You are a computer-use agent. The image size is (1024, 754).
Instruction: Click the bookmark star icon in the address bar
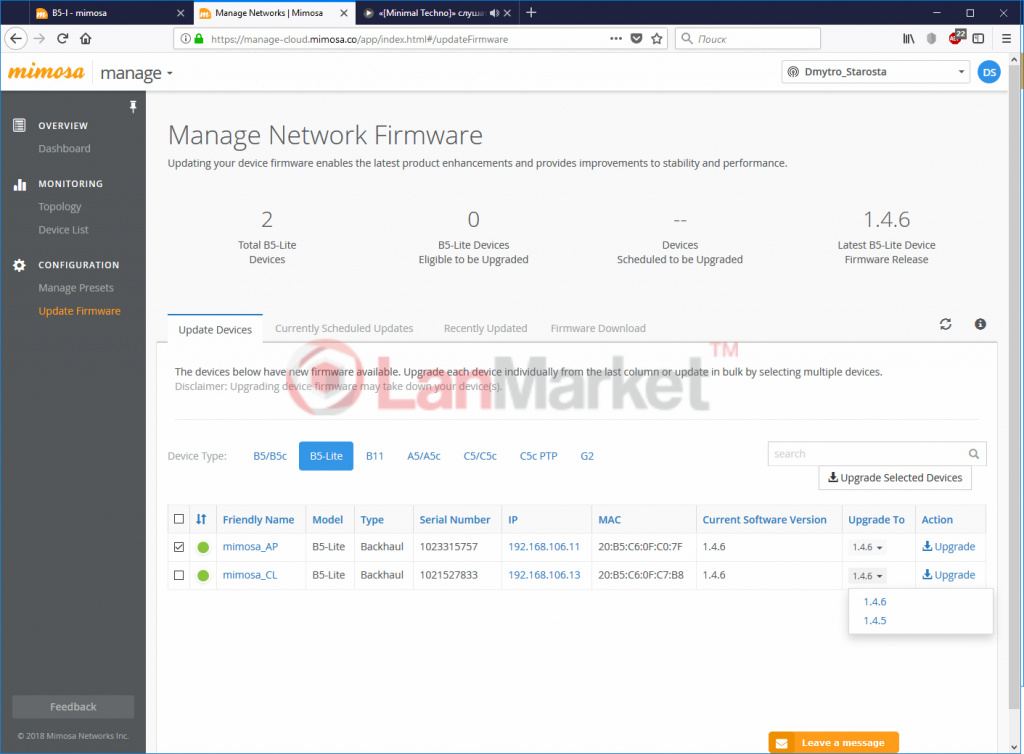click(657, 39)
